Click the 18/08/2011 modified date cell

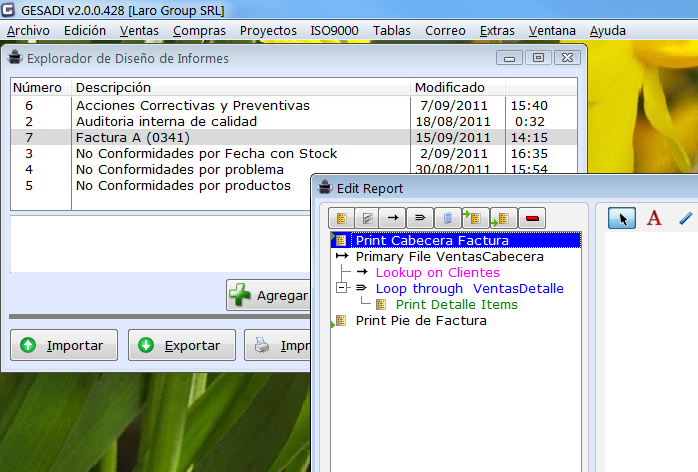click(x=453, y=122)
